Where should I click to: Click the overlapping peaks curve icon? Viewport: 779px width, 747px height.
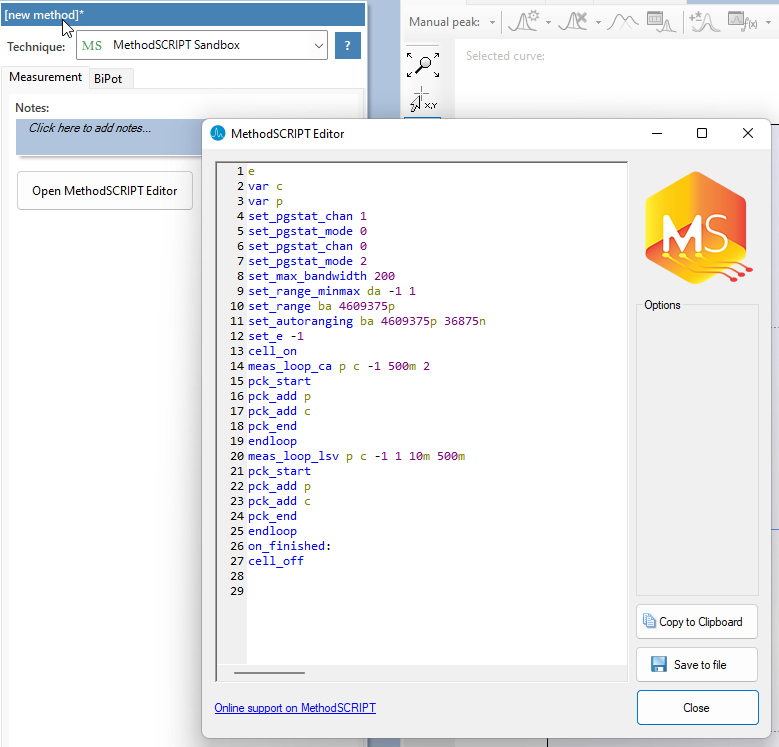[624, 21]
